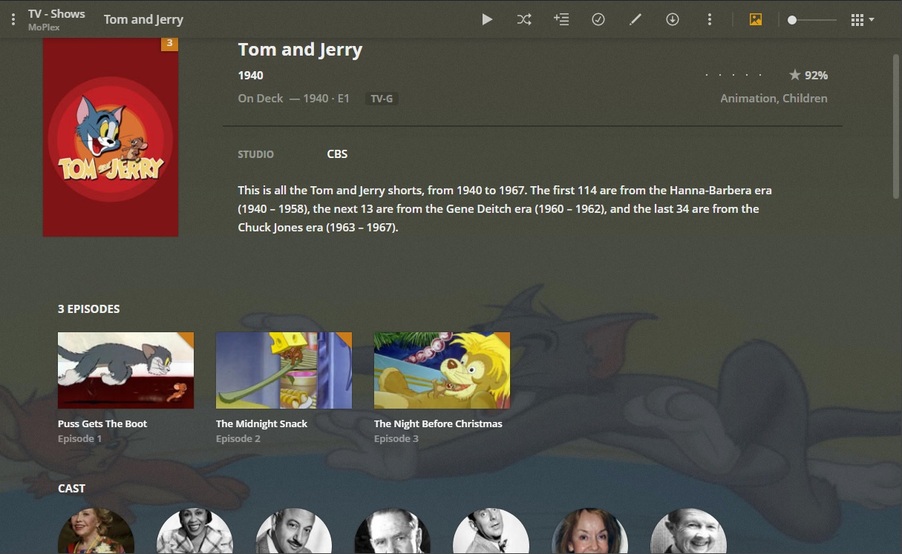The height and width of the screenshot is (554, 902).
Task: Open the More actions vertical dots menu
Action: [x=709, y=20]
